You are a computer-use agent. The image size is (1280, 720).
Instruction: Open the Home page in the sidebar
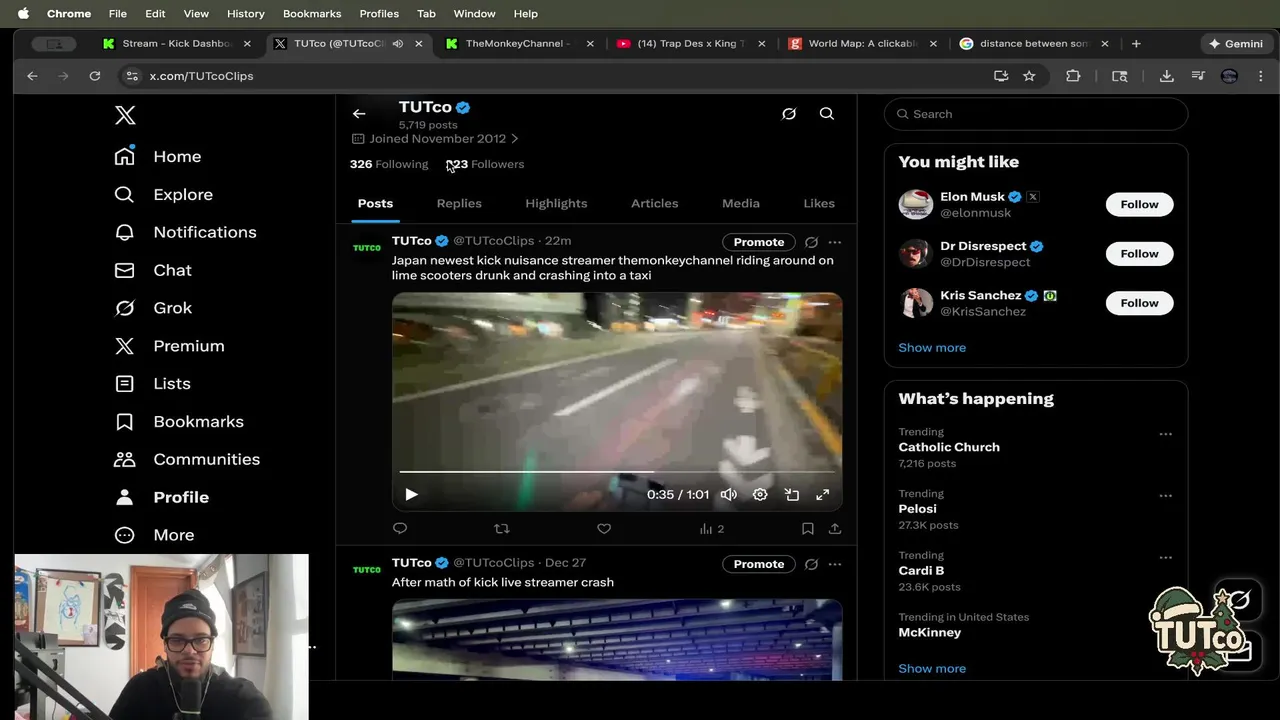click(x=158, y=156)
